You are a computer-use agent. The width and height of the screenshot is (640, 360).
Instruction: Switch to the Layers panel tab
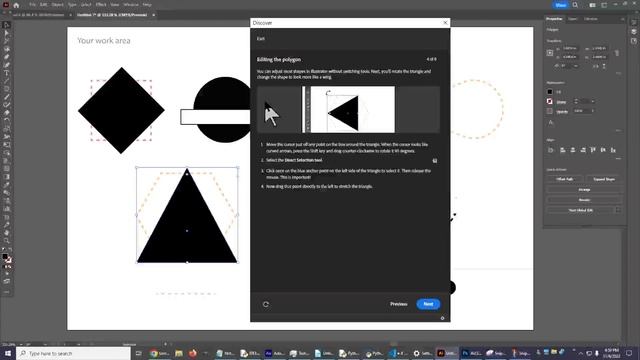573,19
